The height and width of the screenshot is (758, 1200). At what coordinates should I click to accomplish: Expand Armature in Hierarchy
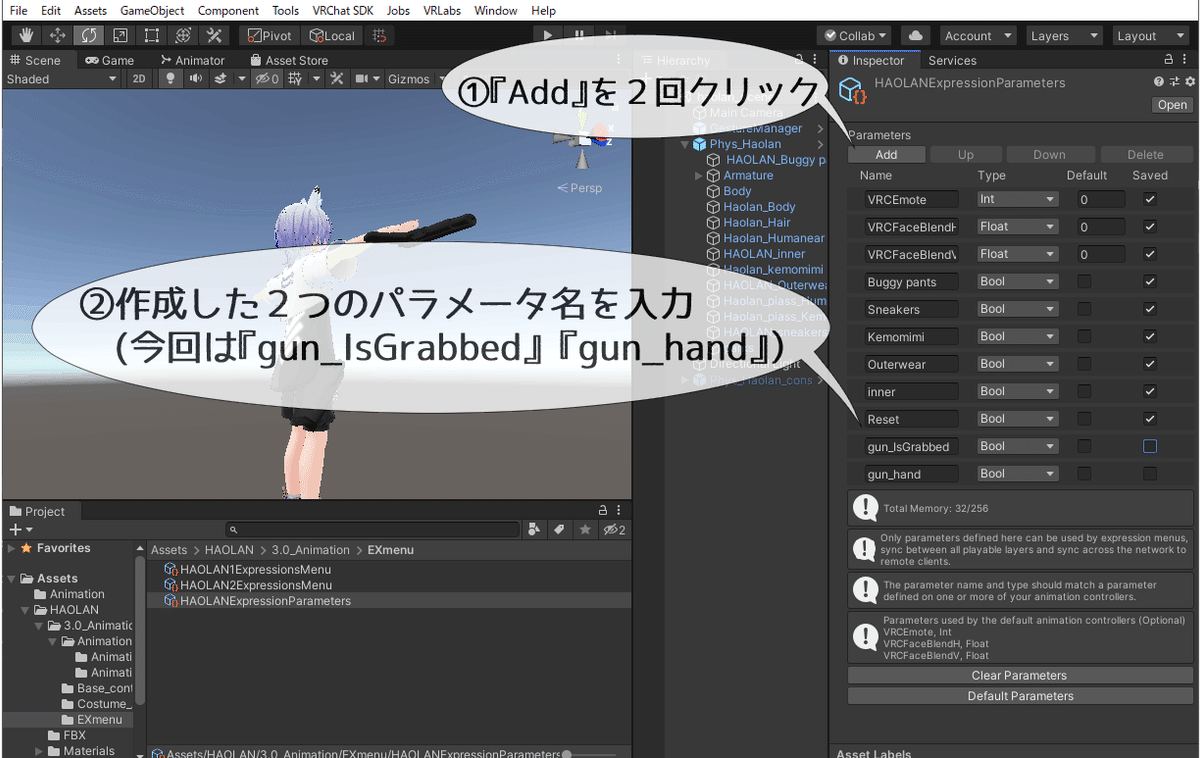pyautogui.click(x=699, y=175)
